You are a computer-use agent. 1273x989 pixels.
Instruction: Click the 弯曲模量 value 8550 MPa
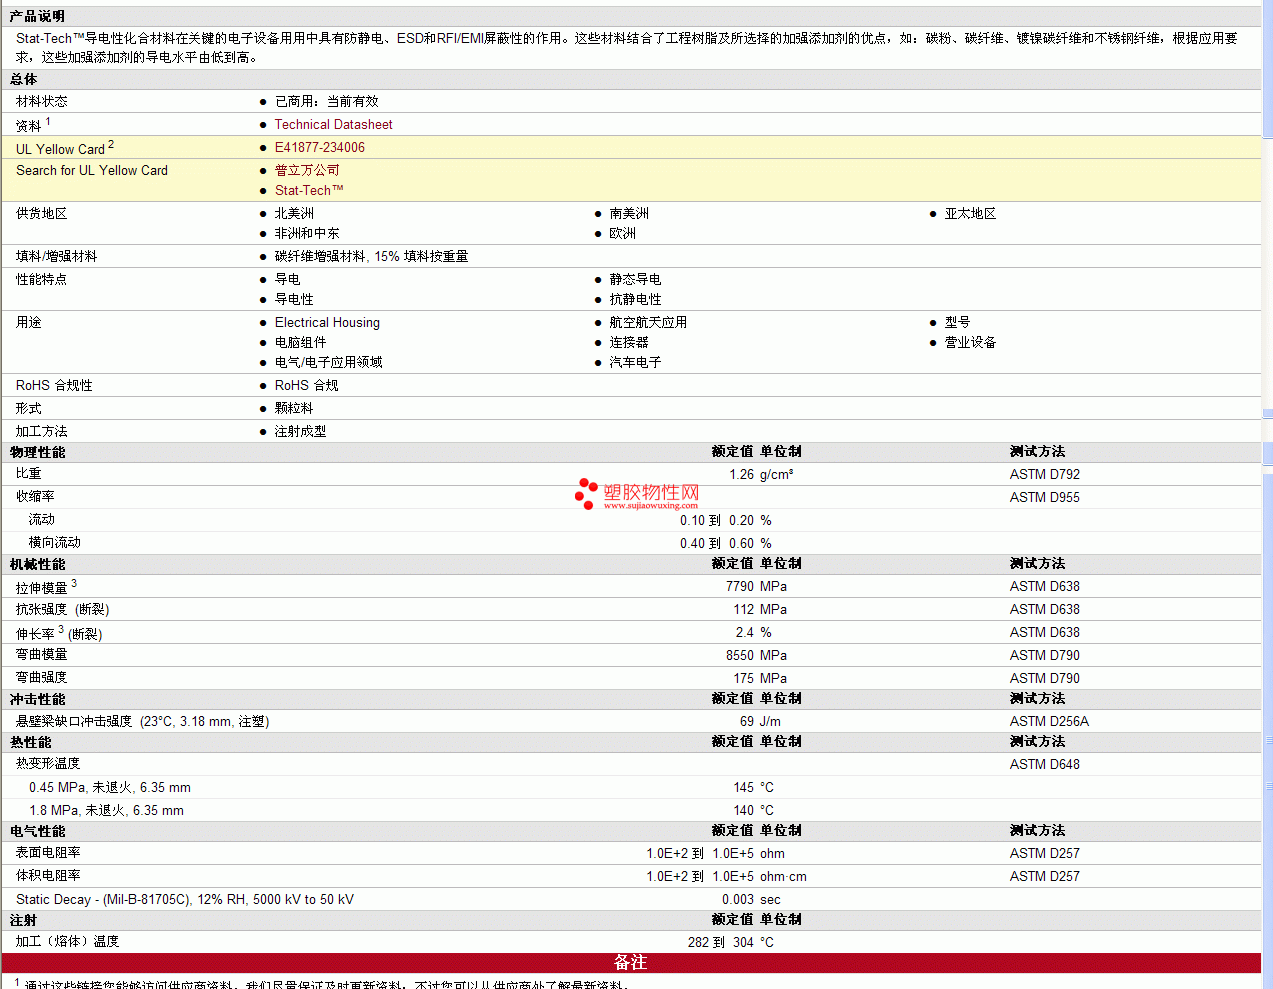click(756, 655)
